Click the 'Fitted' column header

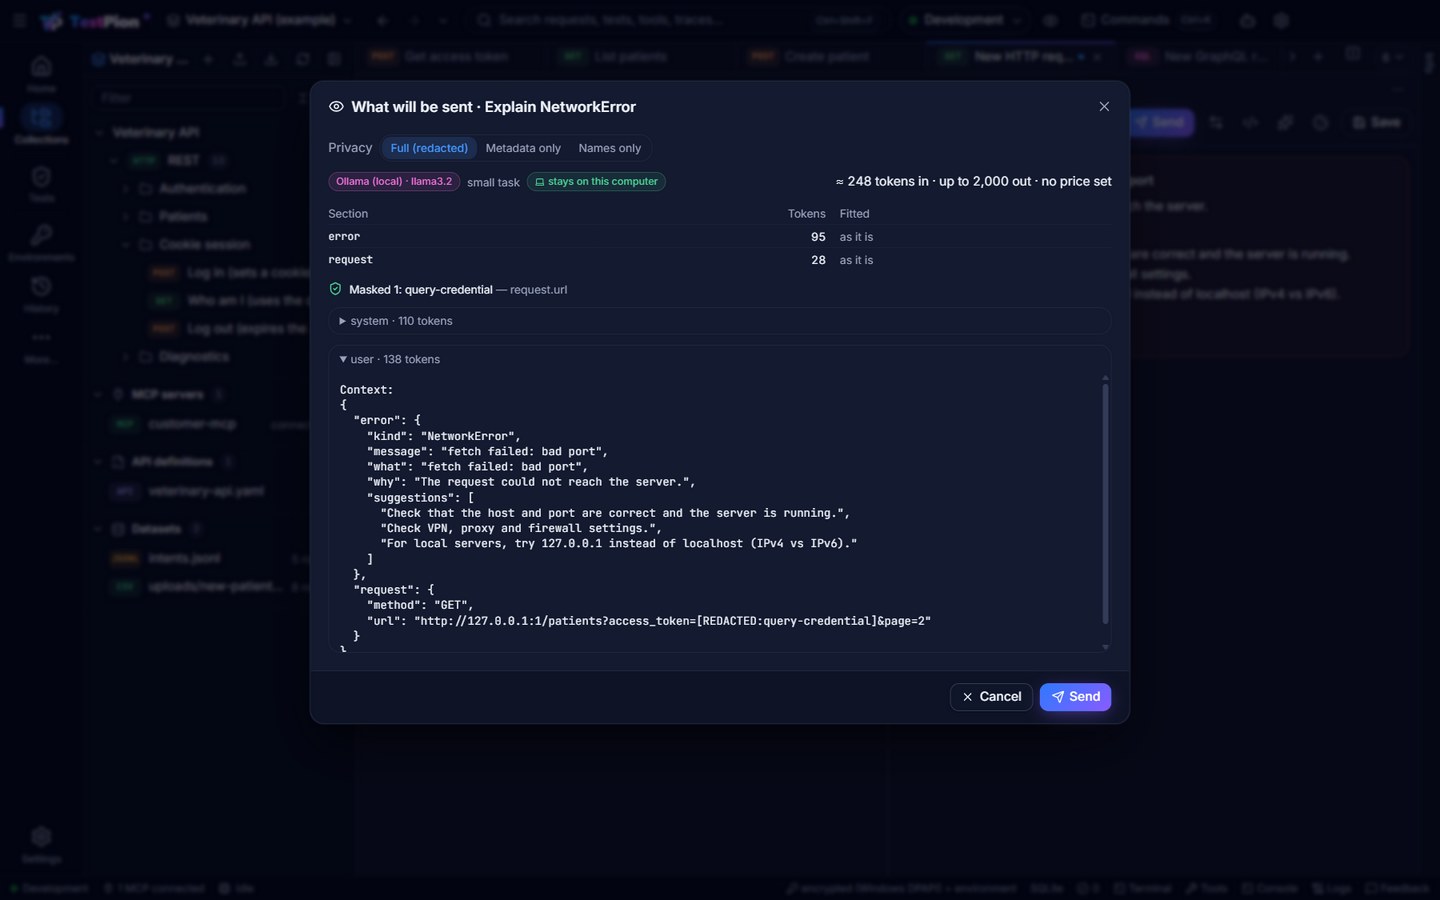[x=854, y=214]
